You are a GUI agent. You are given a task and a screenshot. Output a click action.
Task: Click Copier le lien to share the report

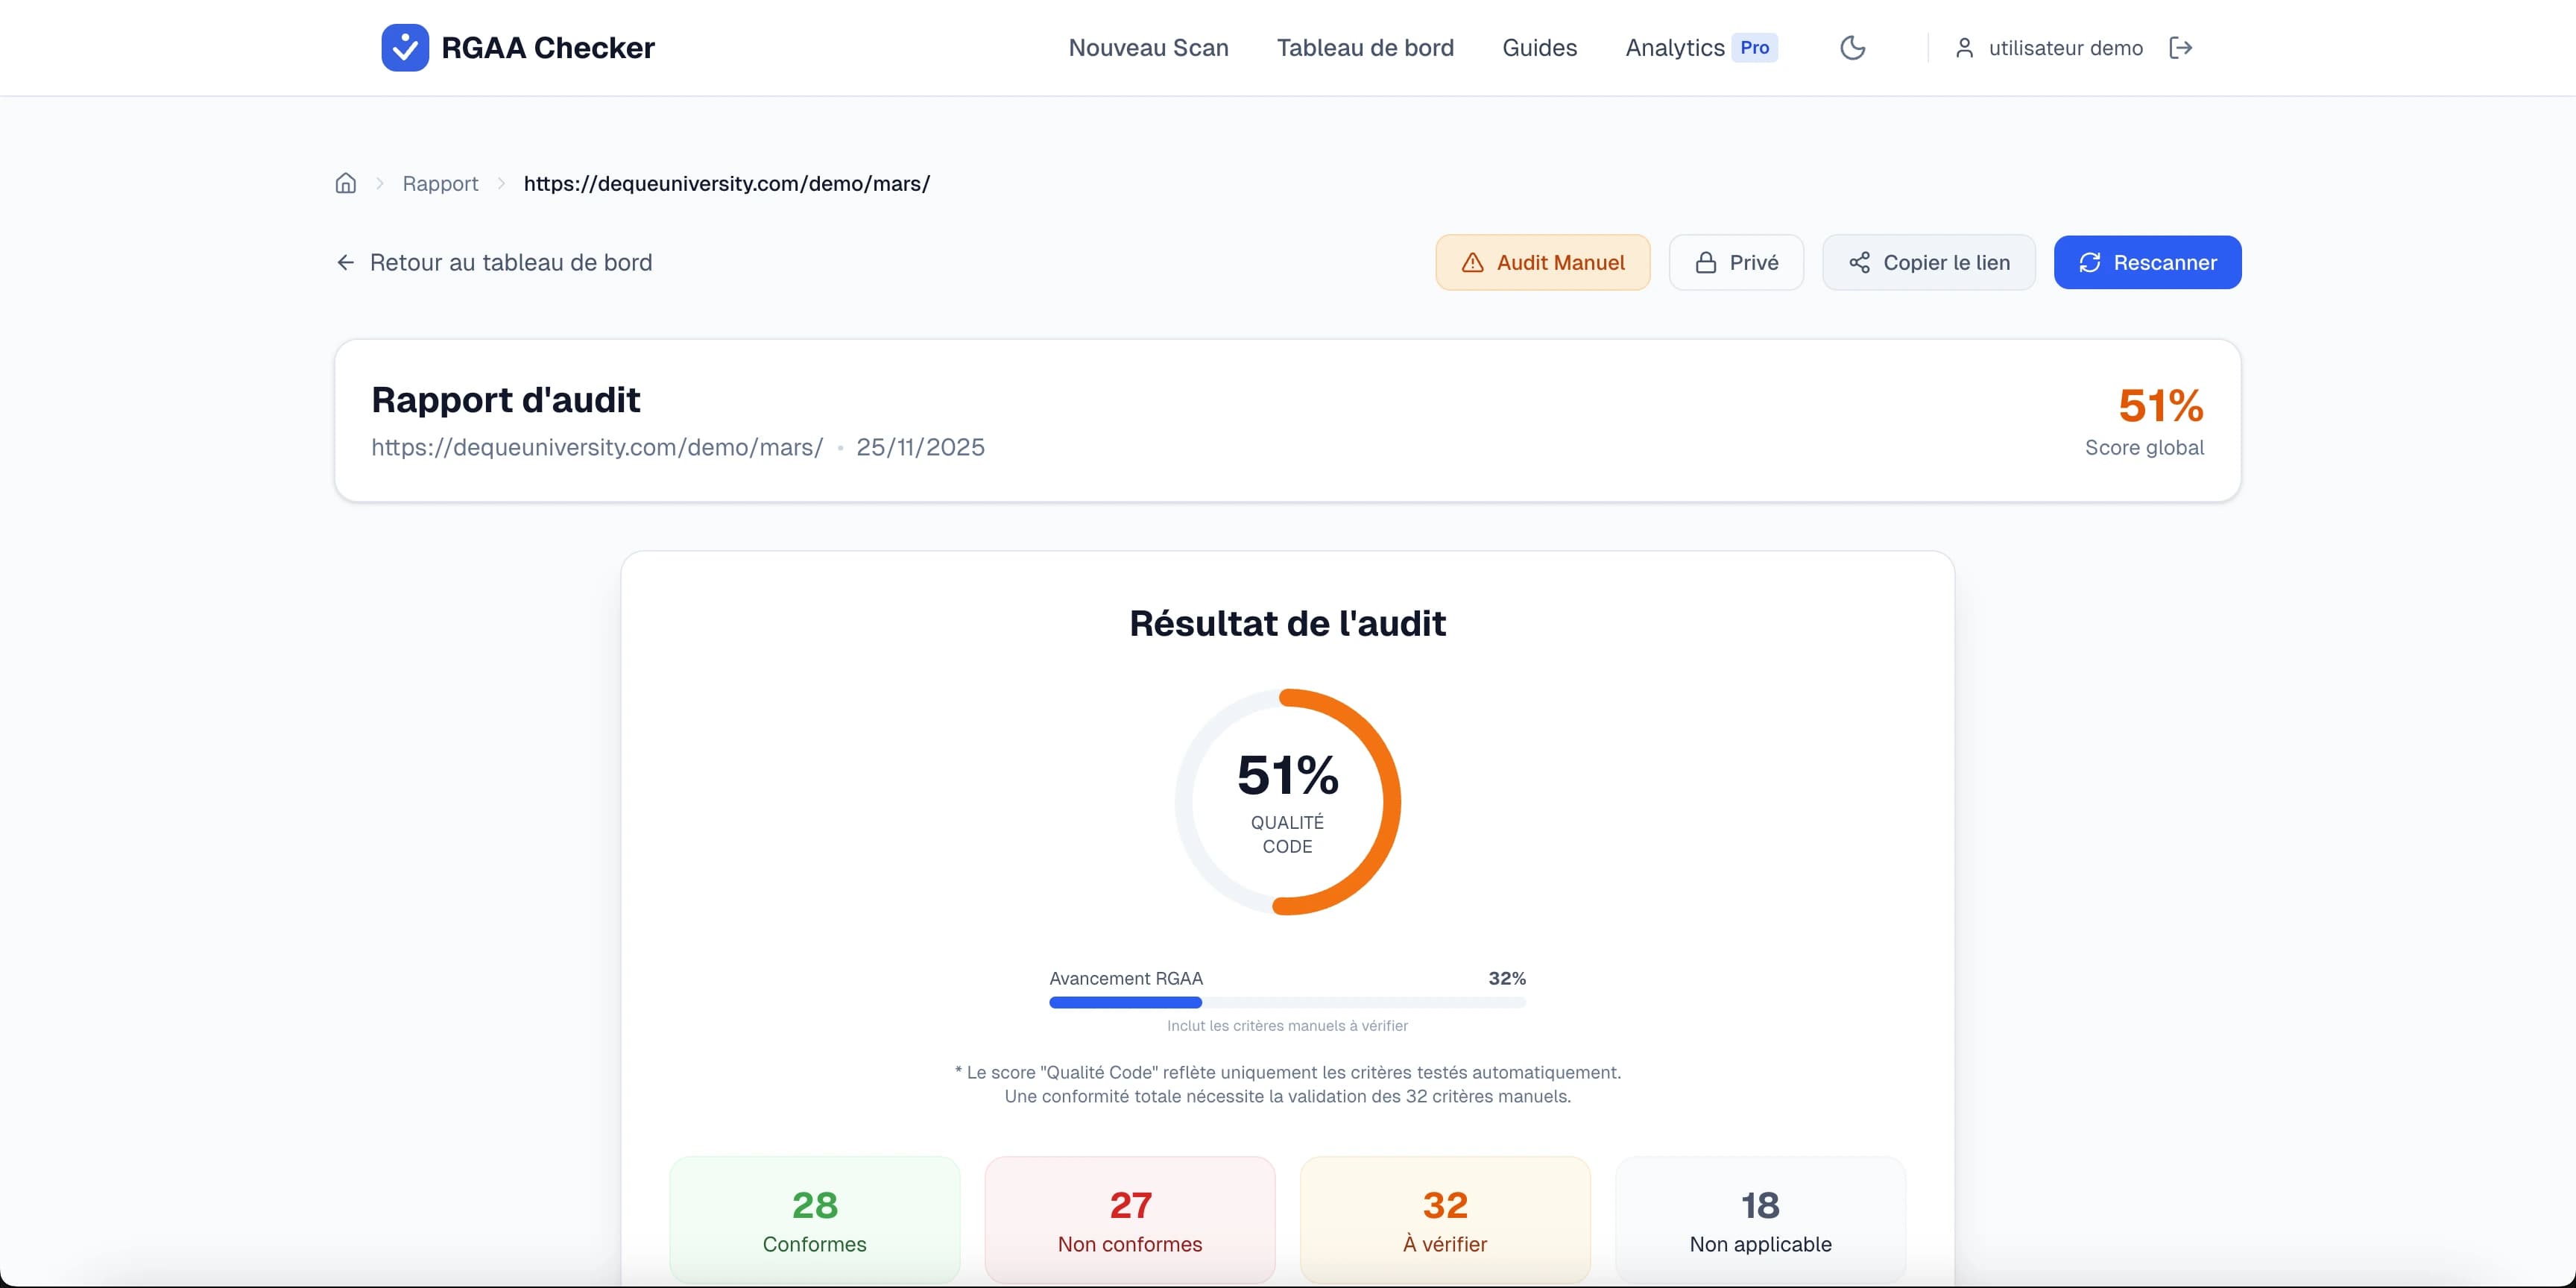(1928, 262)
